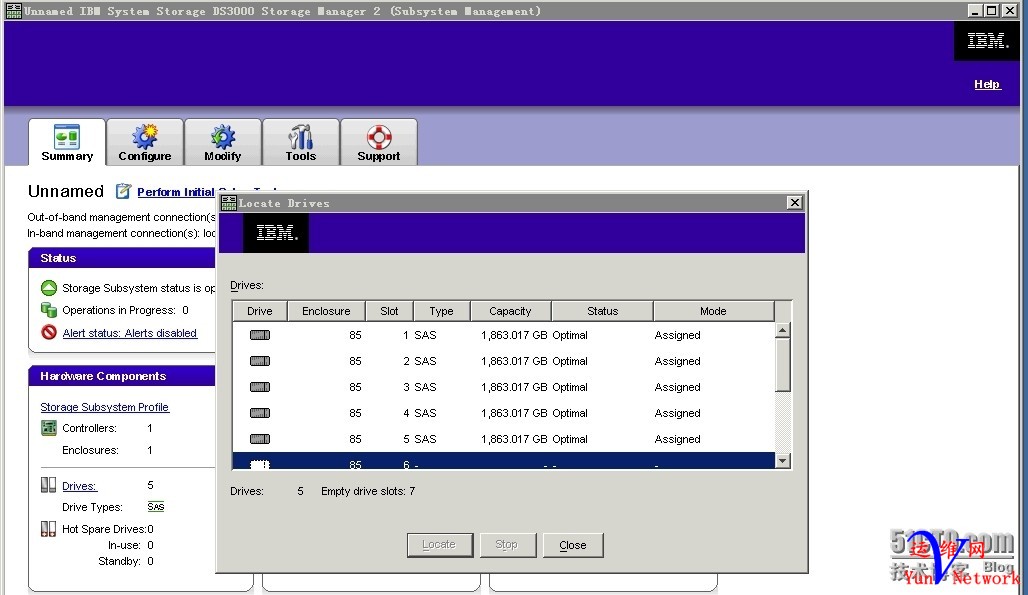
Task: Open the Support tab
Action: coord(379,142)
